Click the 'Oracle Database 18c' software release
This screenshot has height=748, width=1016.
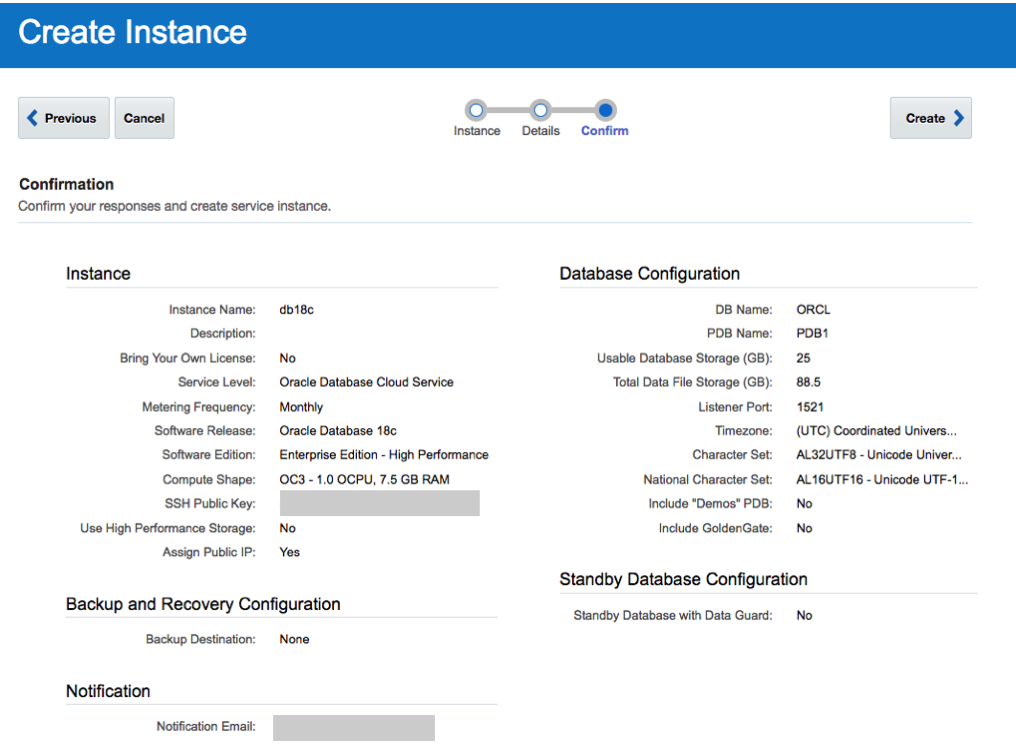coord(338,431)
